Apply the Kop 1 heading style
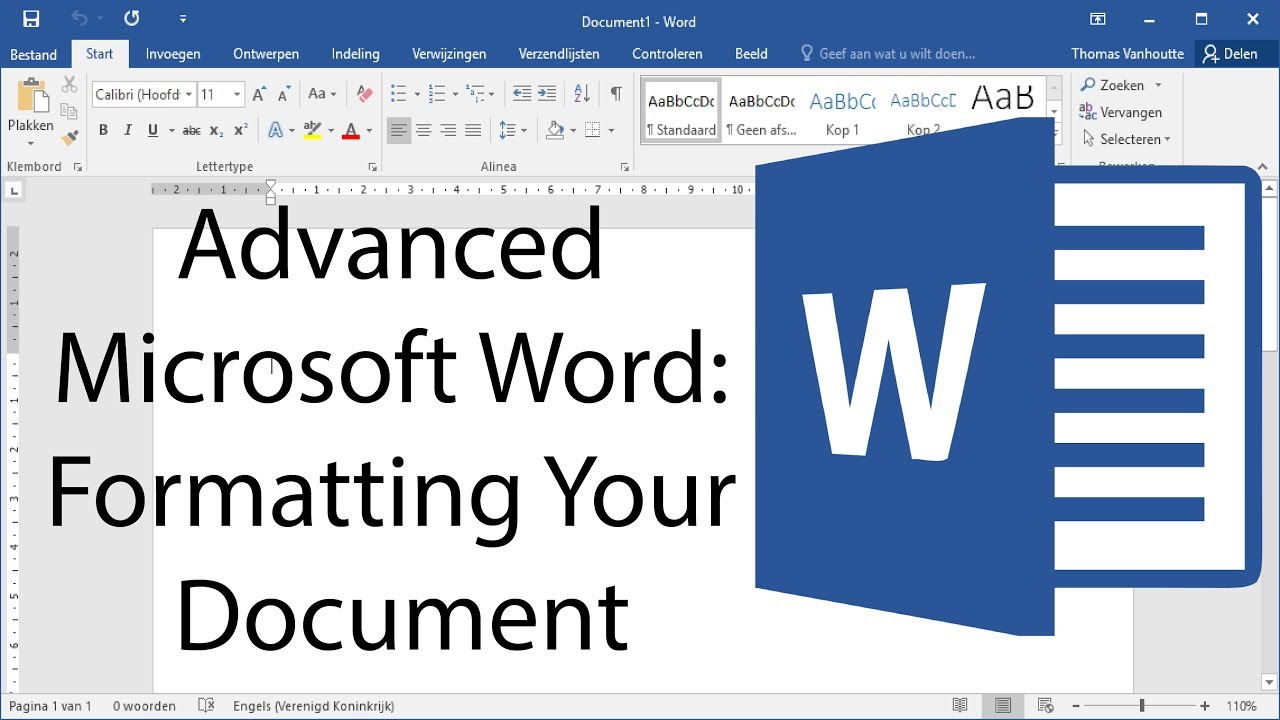The height and width of the screenshot is (720, 1280). (x=842, y=111)
